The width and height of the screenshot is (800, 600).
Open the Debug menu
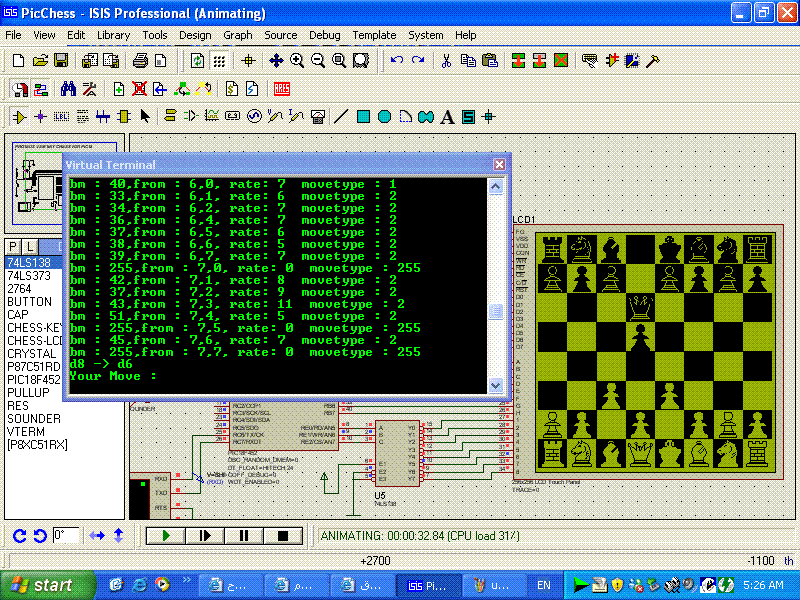click(324, 35)
